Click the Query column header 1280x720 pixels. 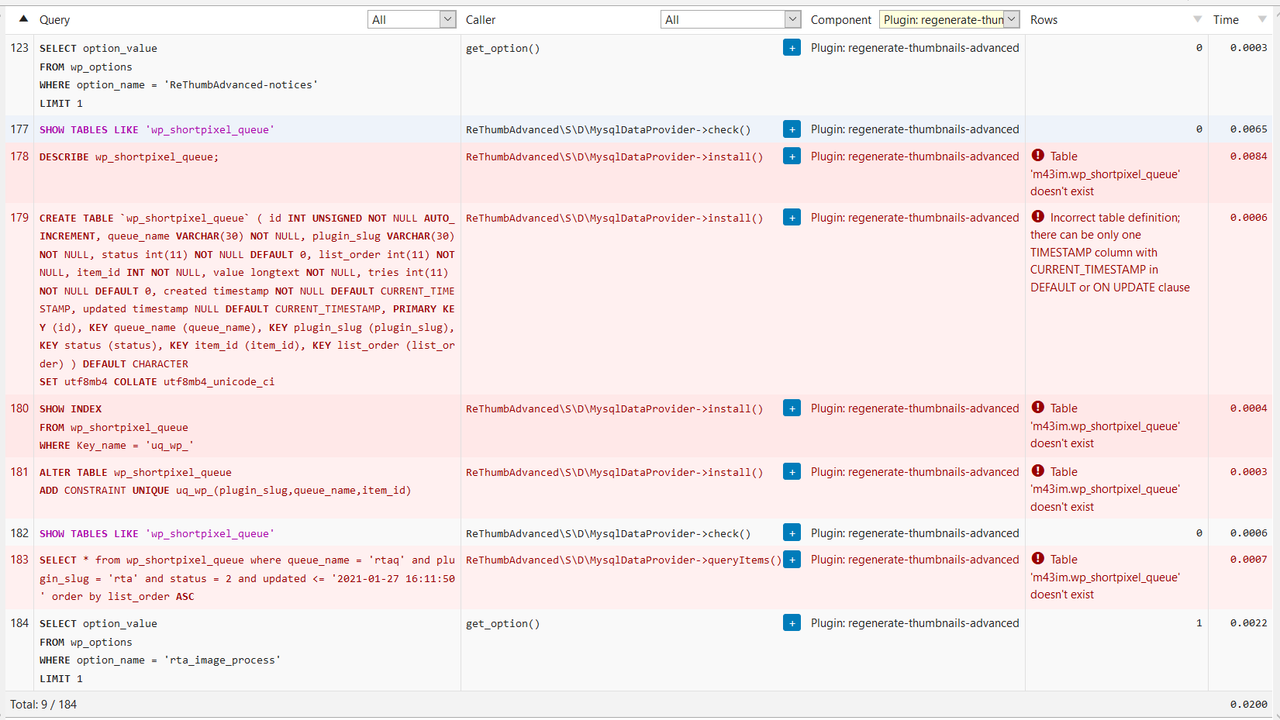pyautogui.click(x=55, y=20)
